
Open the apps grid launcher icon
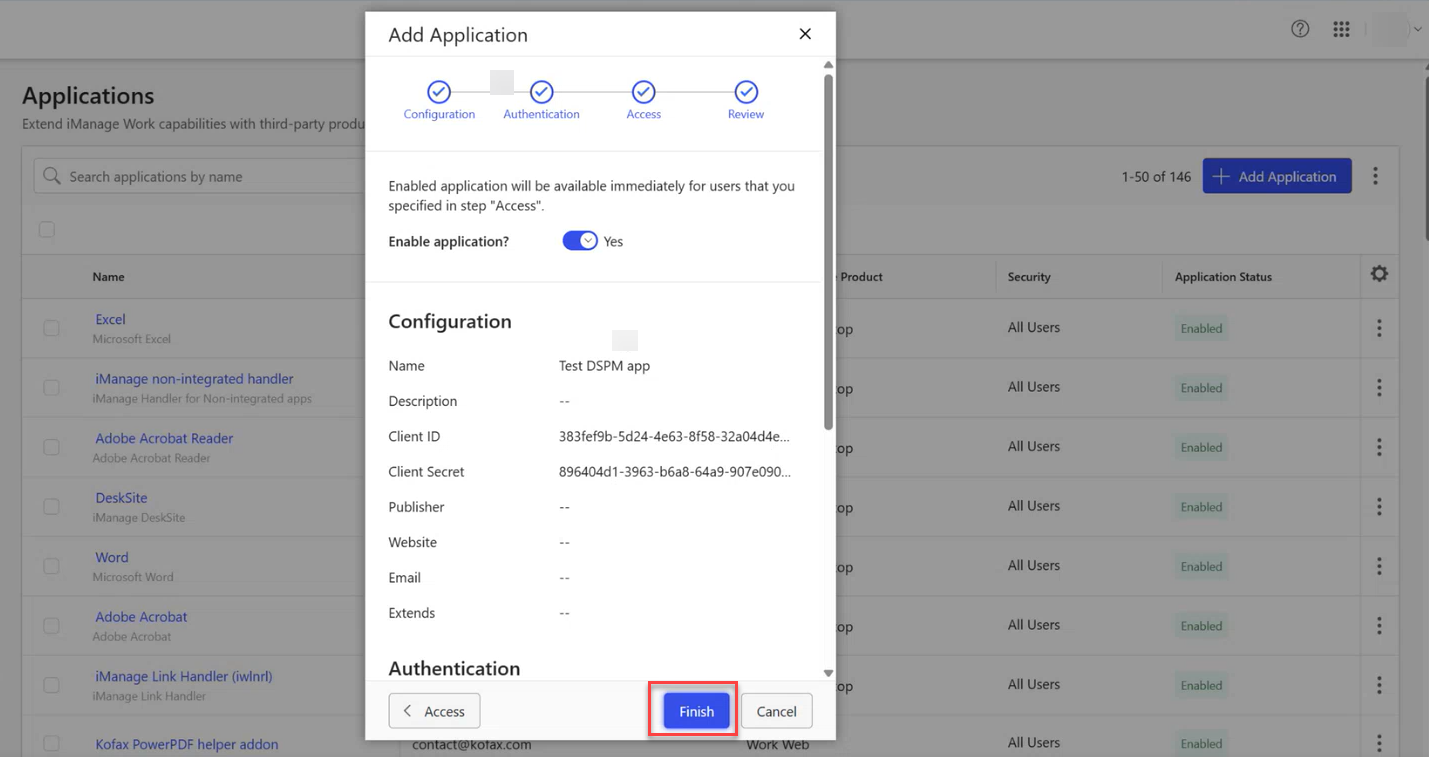click(x=1342, y=29)
